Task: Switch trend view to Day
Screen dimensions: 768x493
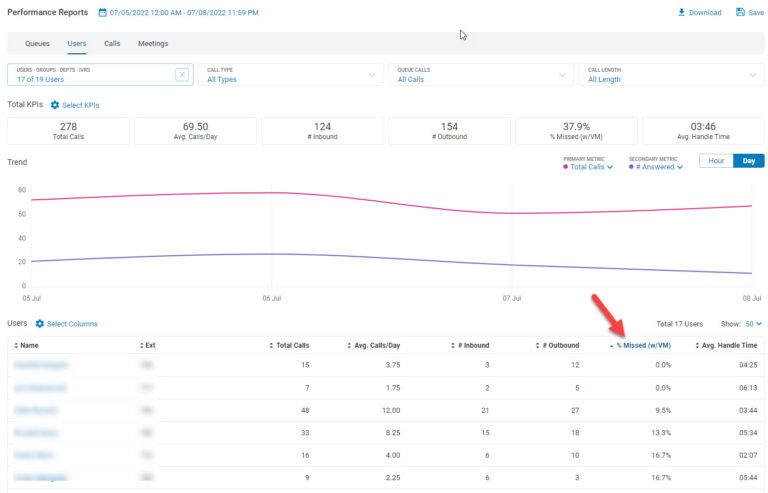Action: click(748, 161)
